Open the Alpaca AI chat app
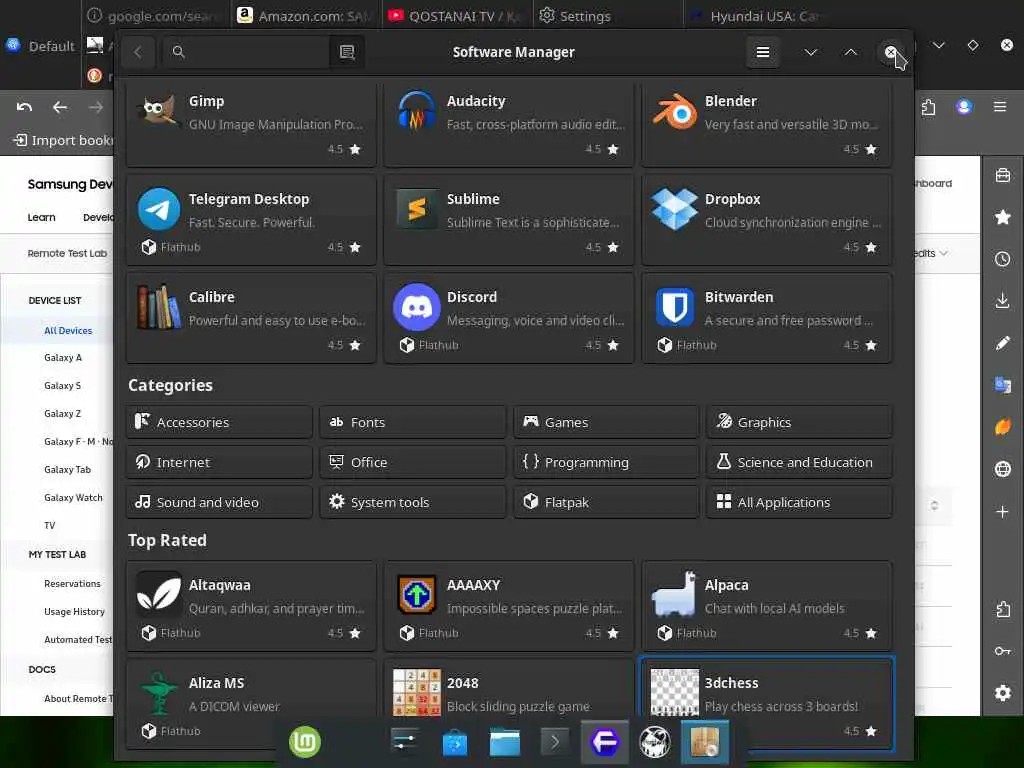 (x=767, y=607)
